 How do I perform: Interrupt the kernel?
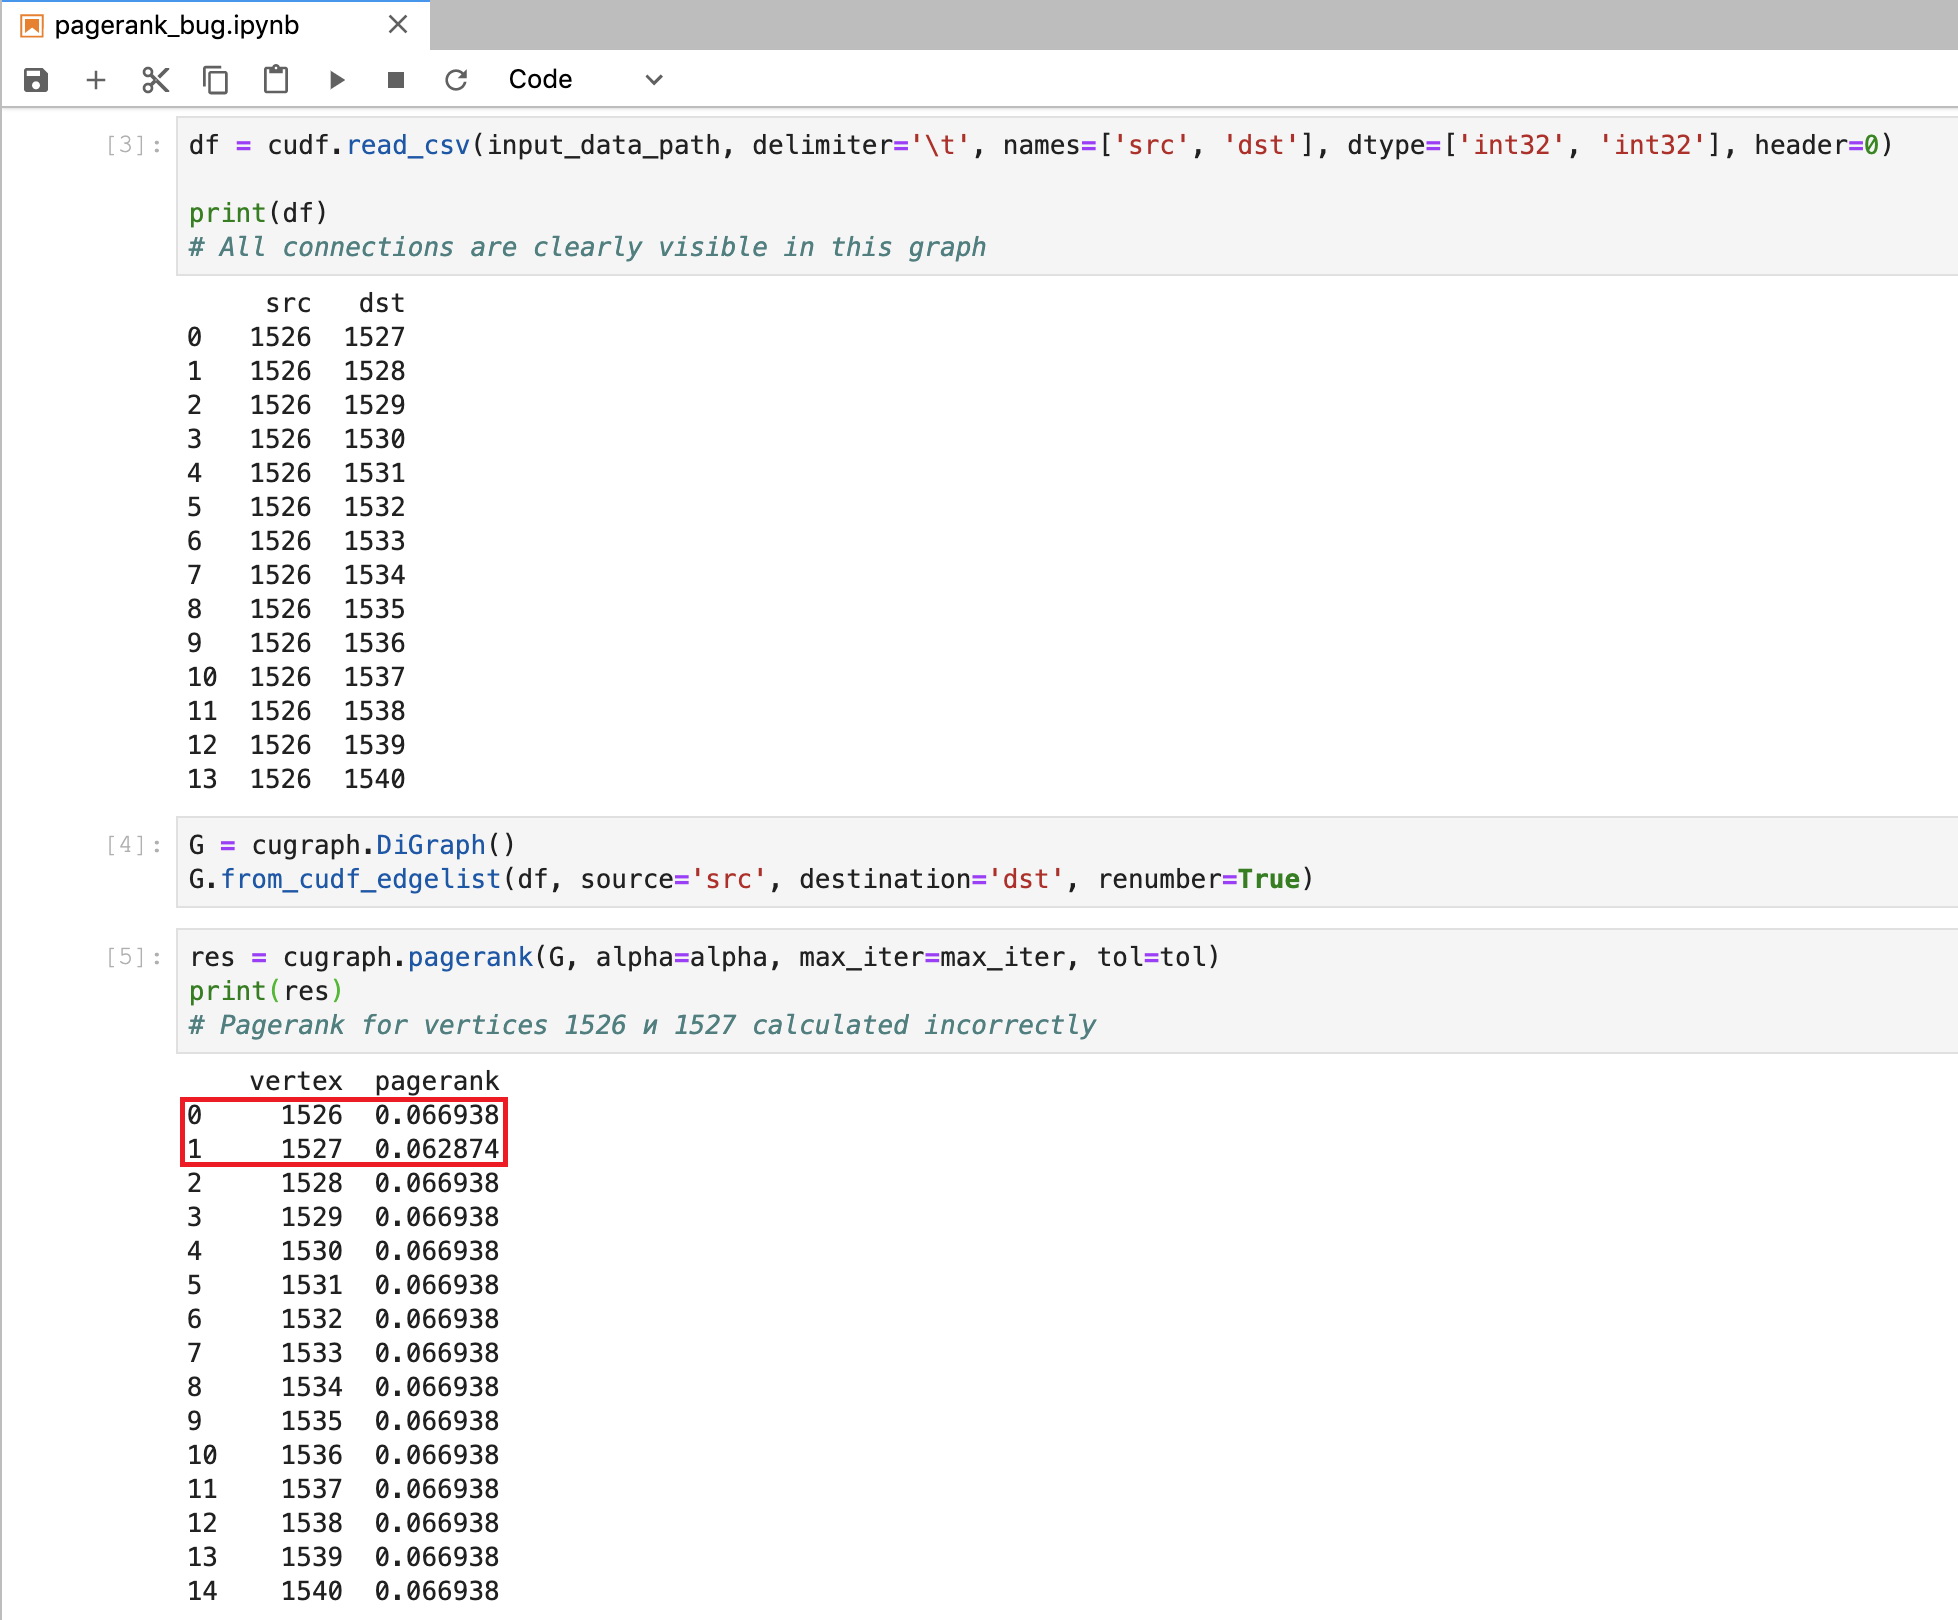pos(395,79)
